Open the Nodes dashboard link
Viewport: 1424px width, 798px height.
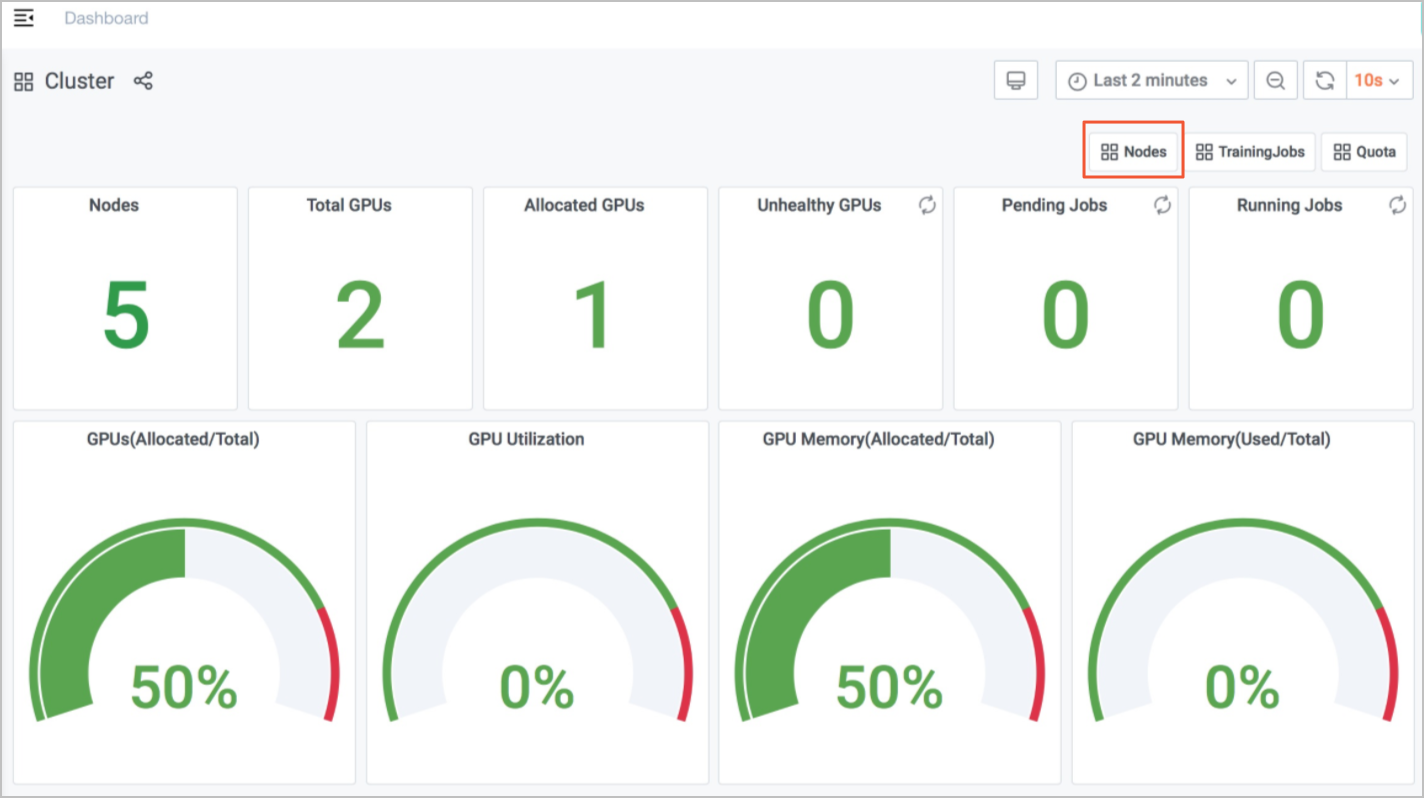pyautogui.click(x=1134, y=152)
